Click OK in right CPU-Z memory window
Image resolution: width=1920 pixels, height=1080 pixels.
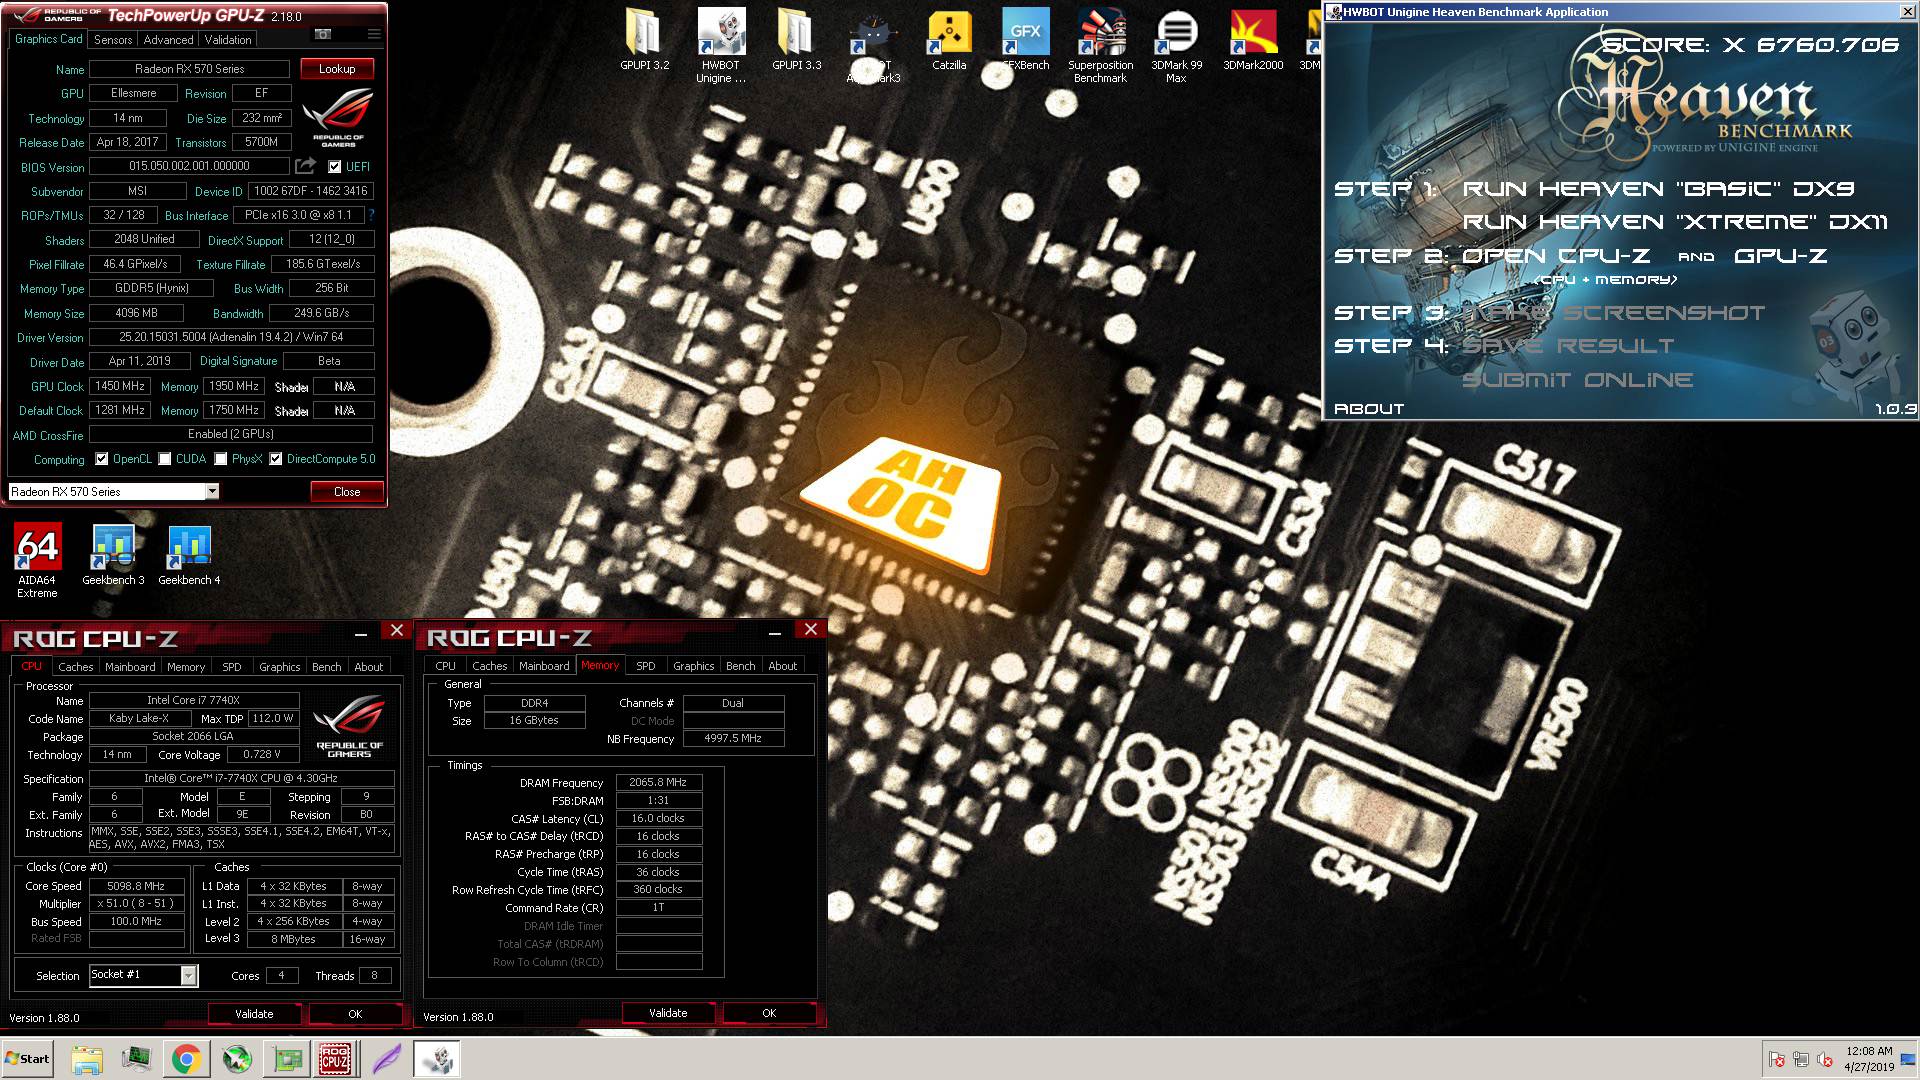pyautogui.click(x=769, y=1013)
